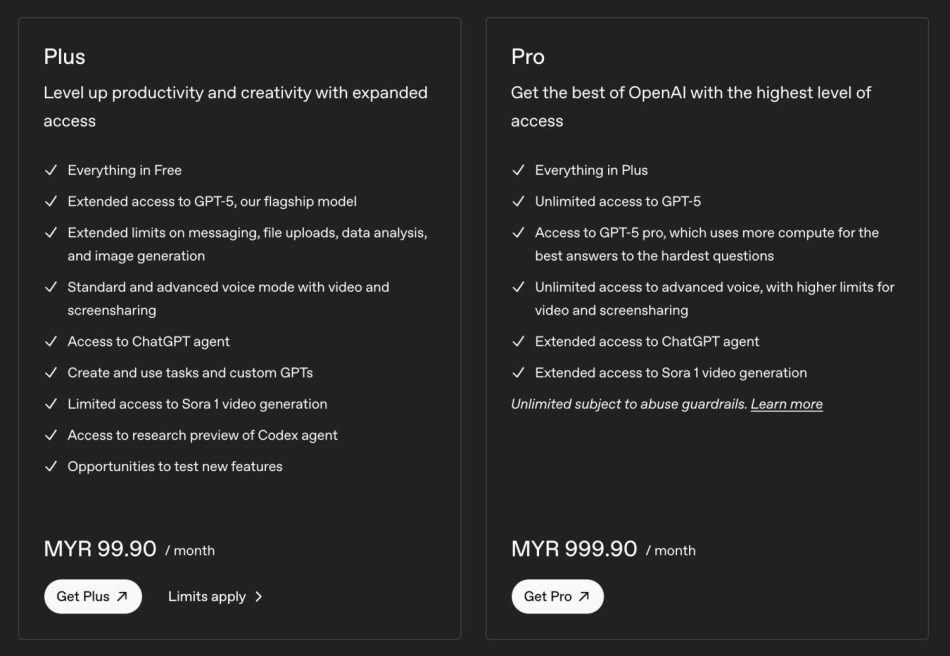
Task: Click the diagonal arrow inside Get Pro button
Action: [x=583, y=596]
